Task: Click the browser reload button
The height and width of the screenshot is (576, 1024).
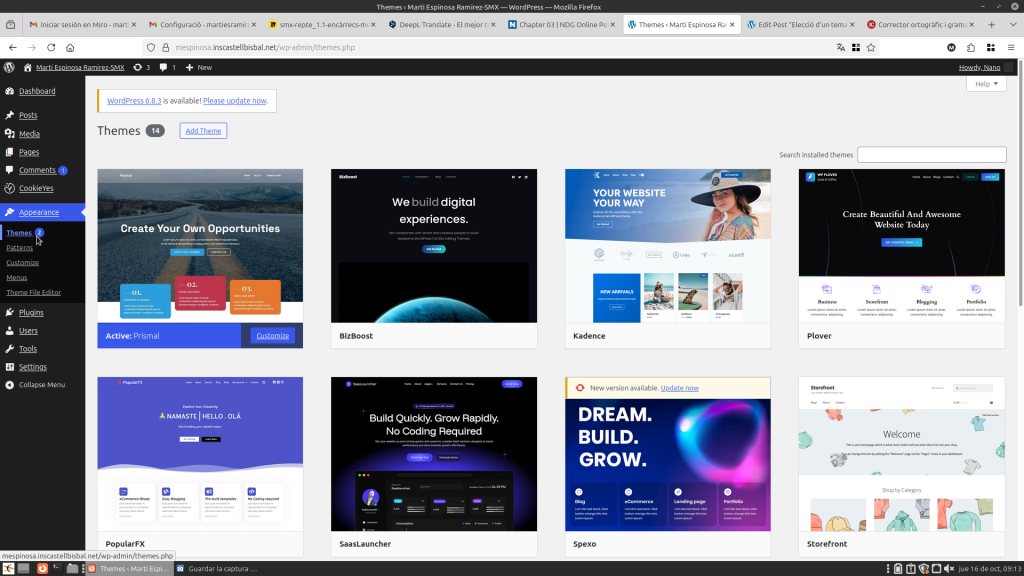Action: click(x=50, y=47)
